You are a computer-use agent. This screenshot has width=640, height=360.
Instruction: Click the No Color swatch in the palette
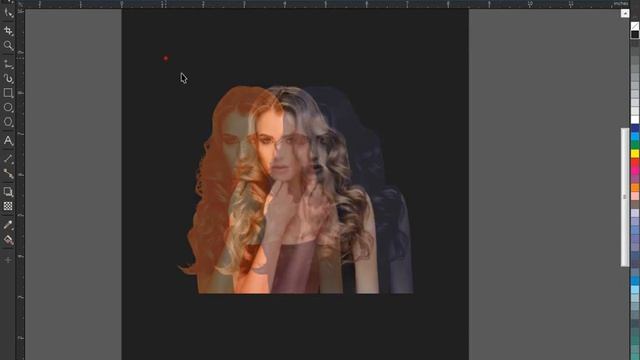pos(635,26)
